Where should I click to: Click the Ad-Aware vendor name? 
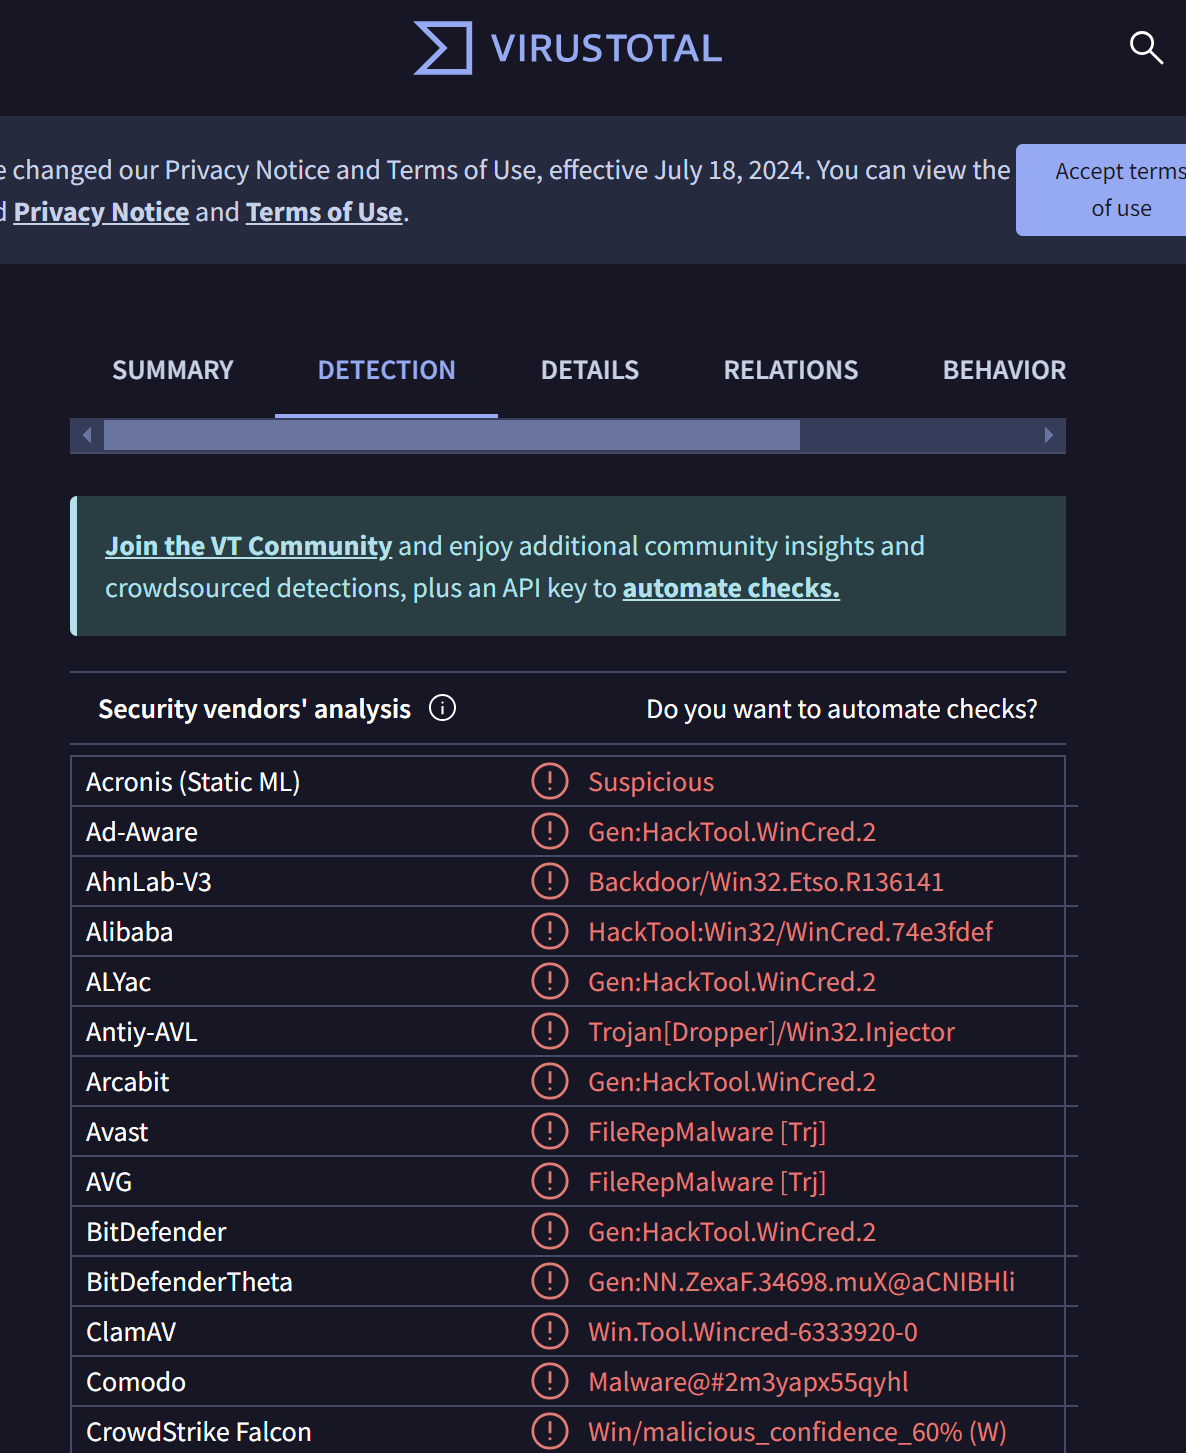(x=142, y=832)
